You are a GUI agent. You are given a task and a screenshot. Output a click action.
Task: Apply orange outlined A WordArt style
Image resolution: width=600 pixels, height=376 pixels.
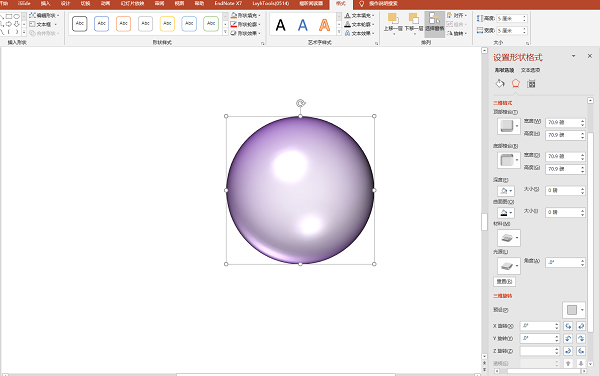[x=324, y=25]
